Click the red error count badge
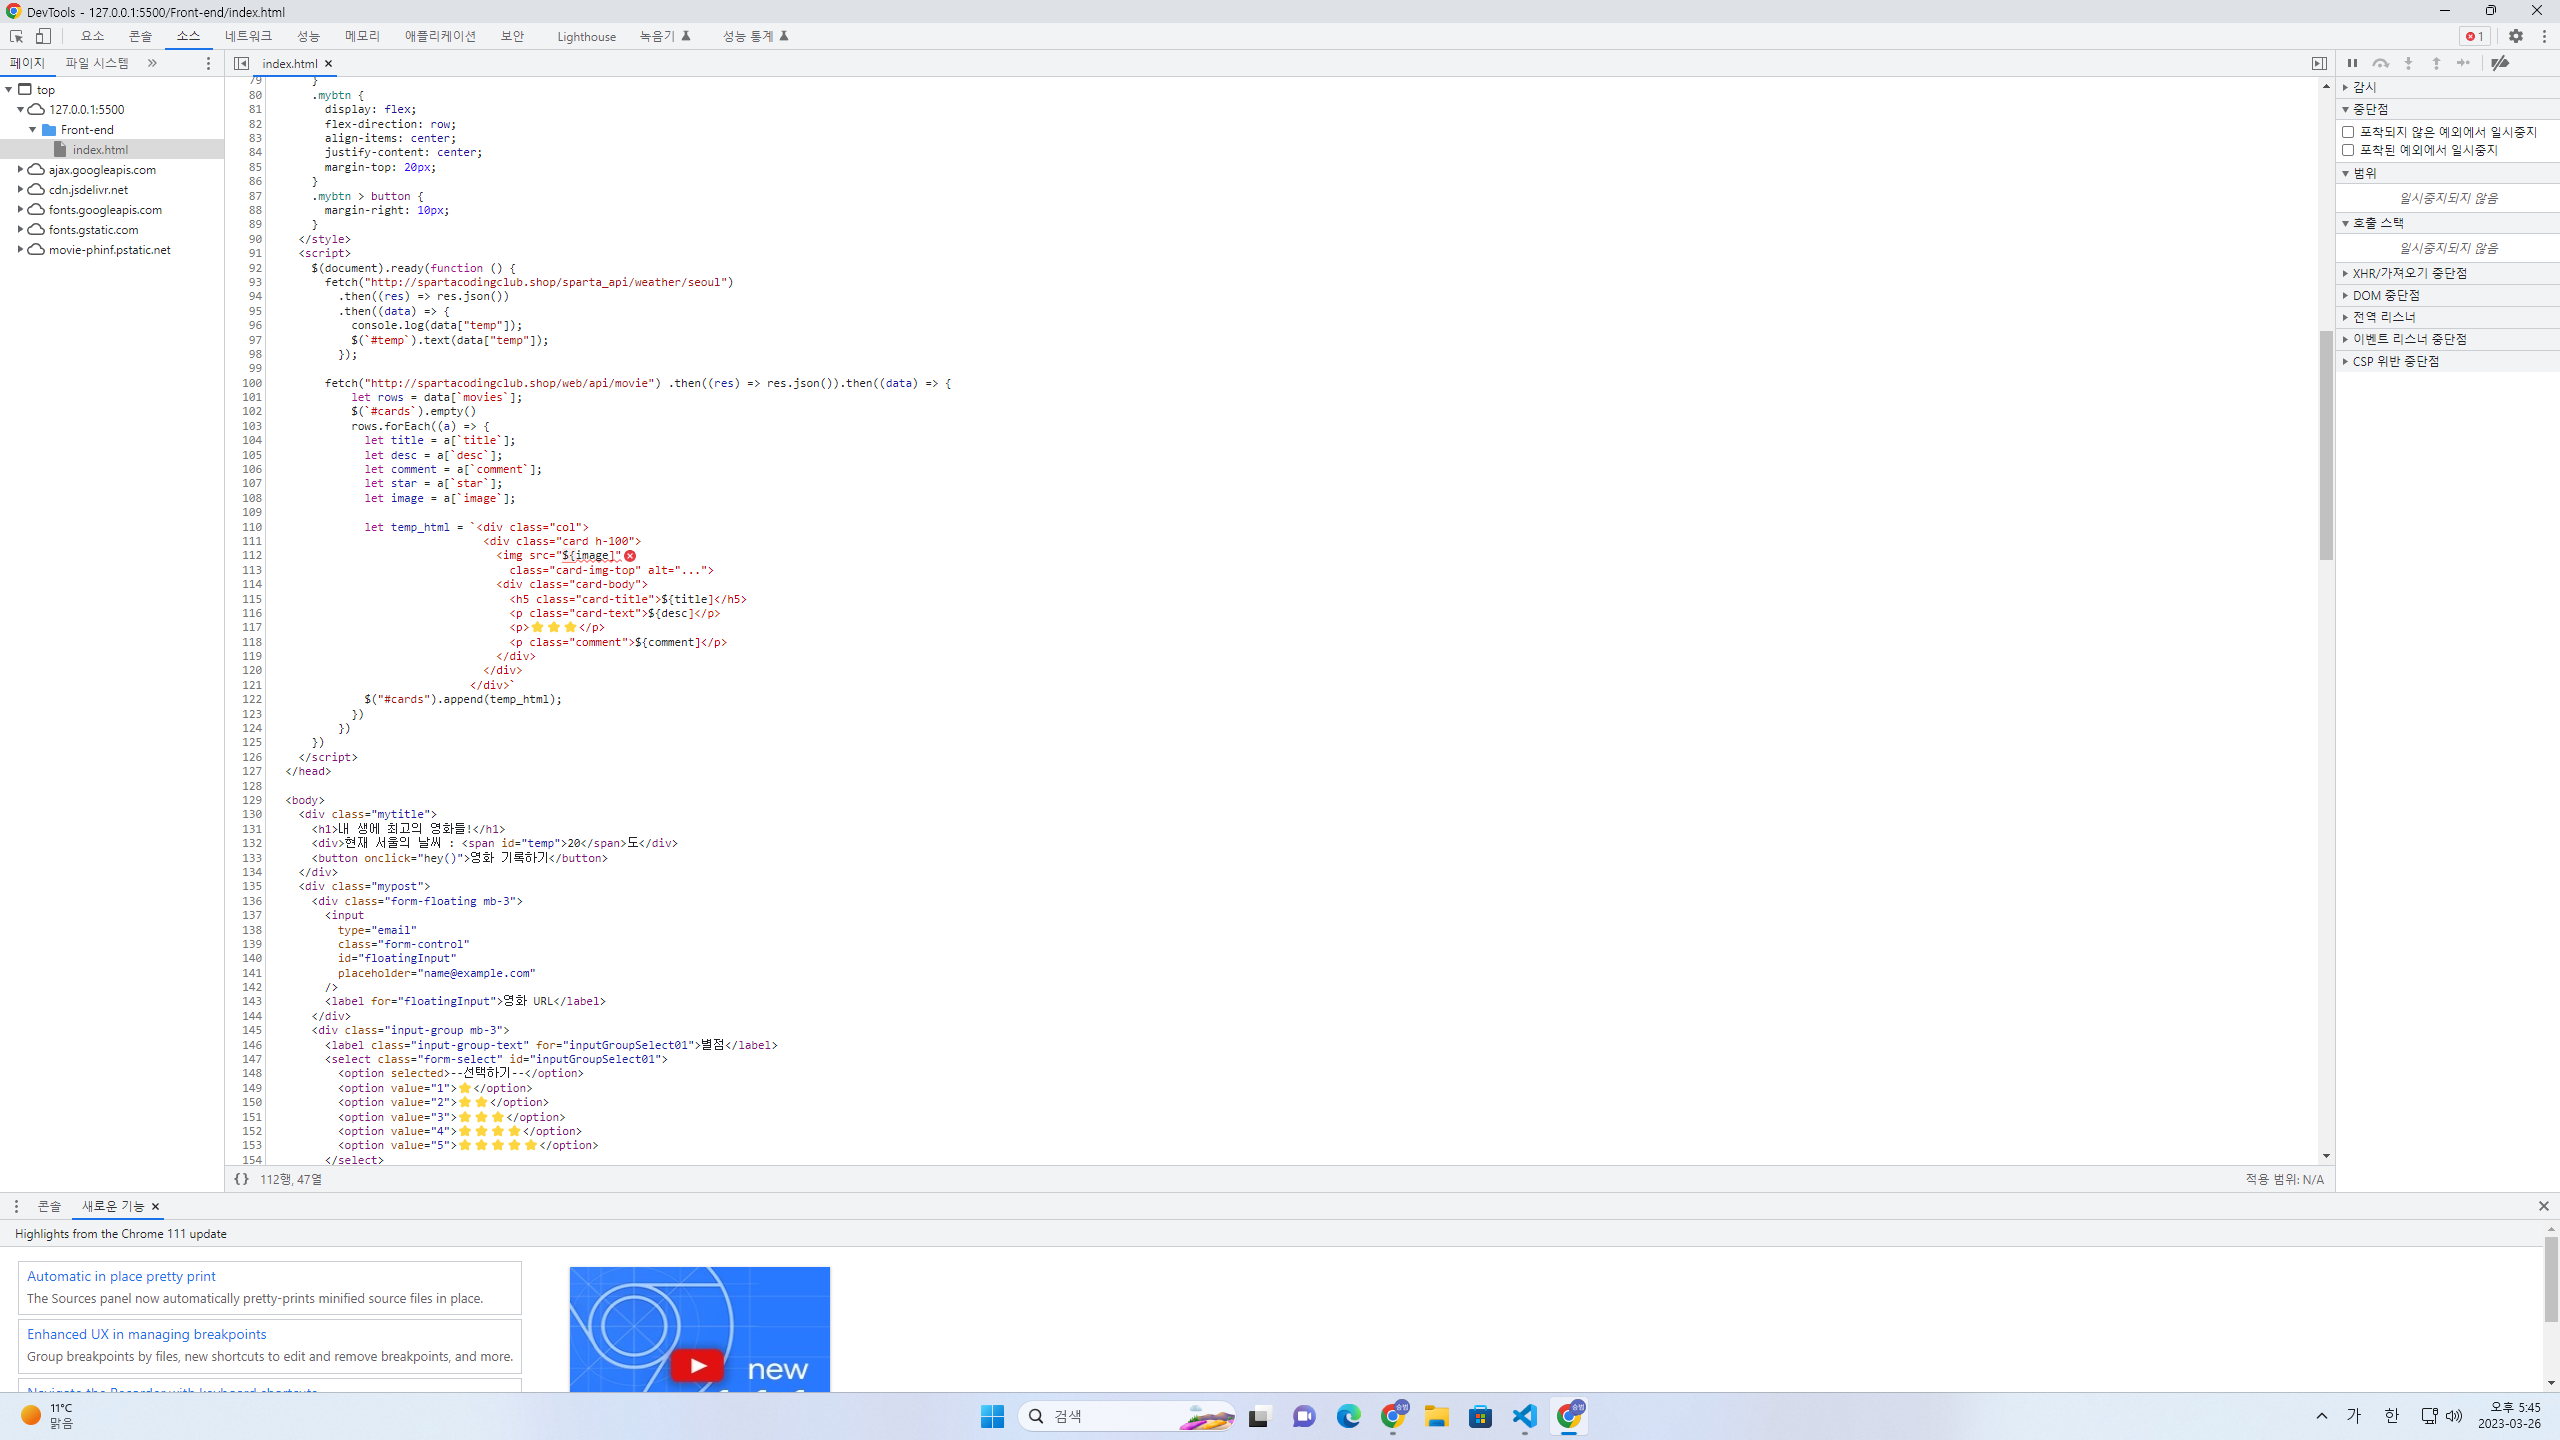2560x1440 pixels. click(2475, 36)
